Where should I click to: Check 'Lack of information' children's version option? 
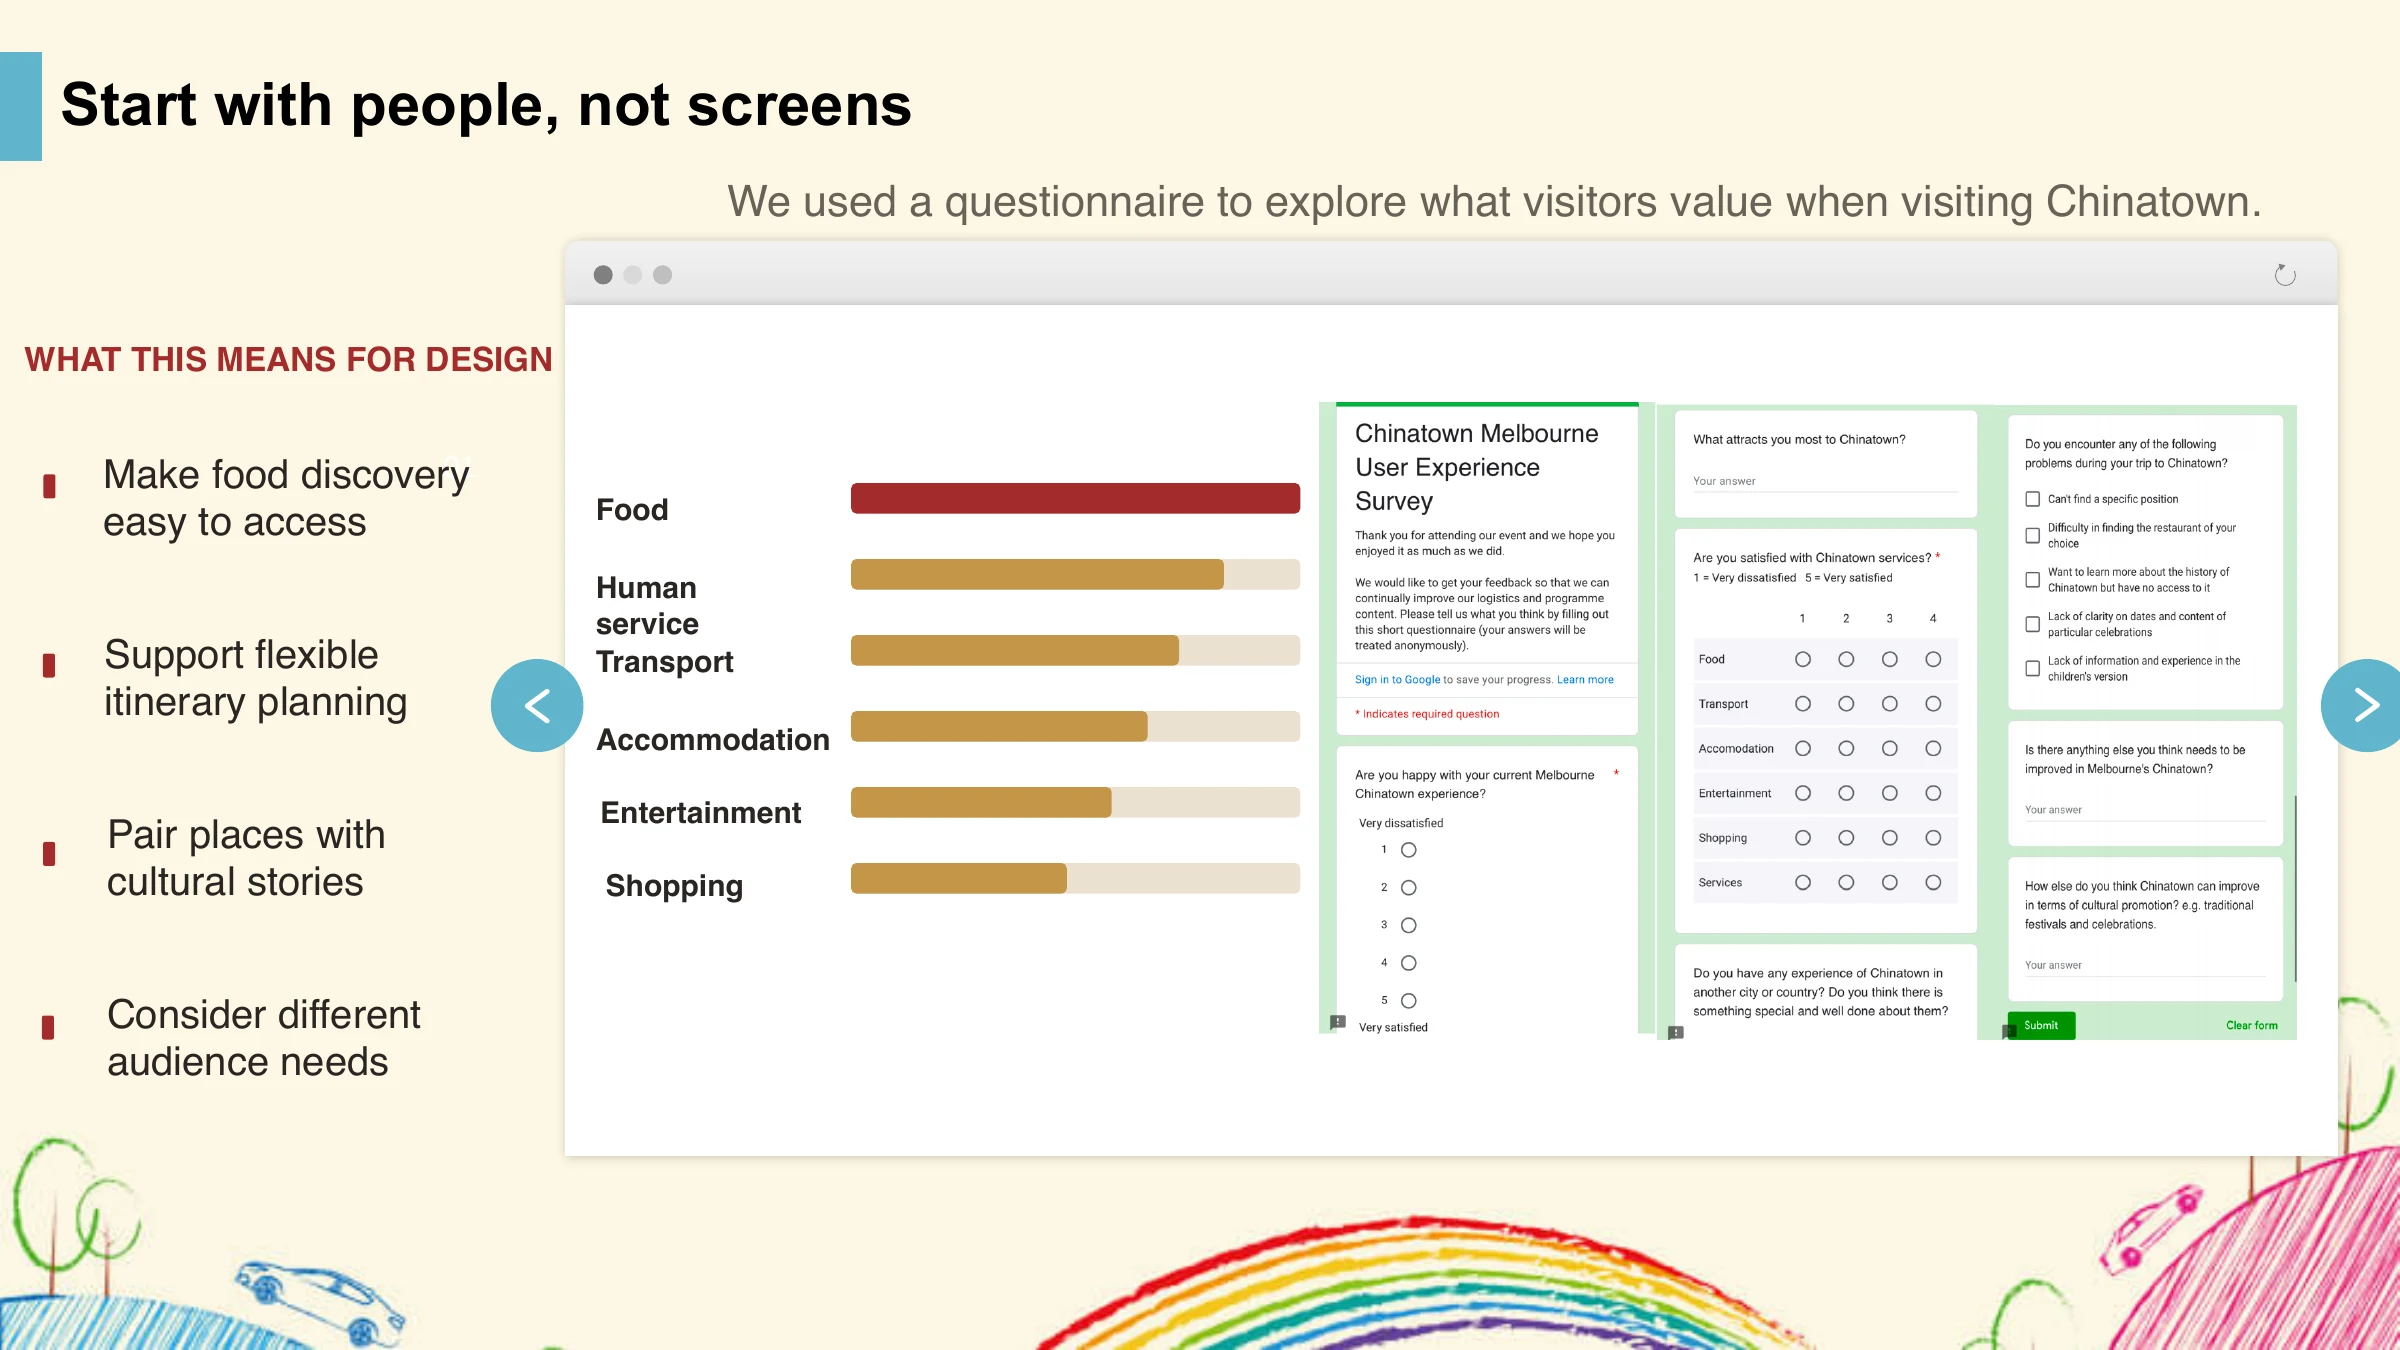[x=2033, y=669]
